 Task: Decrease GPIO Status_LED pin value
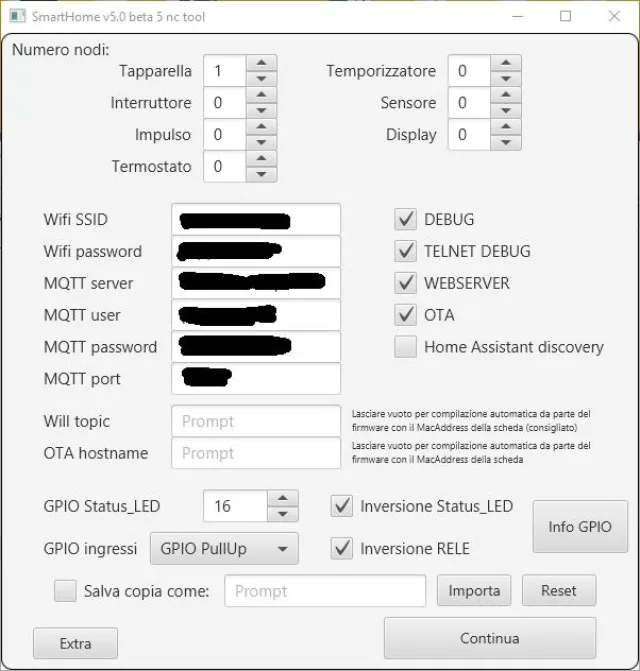(282, 514)
